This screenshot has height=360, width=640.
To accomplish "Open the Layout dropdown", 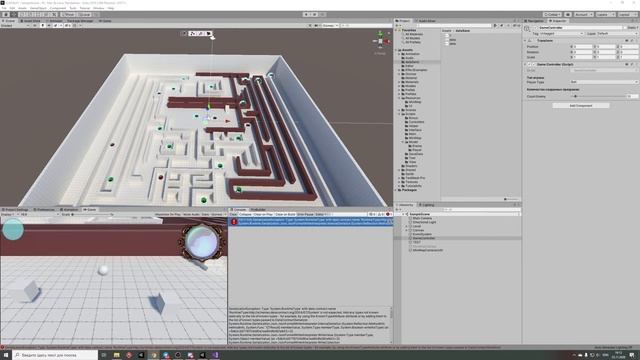I will [x=627, y=14].
